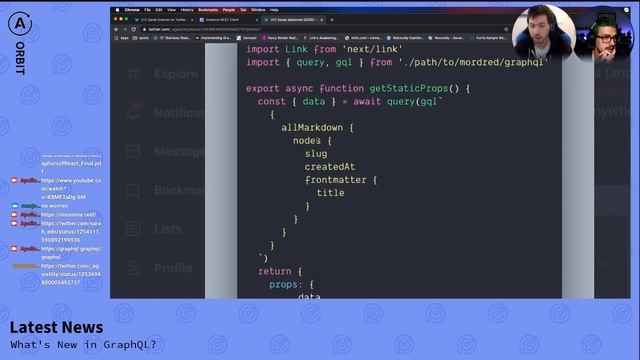Click Notifications bell in Twitter sidebar
Screen dimensions: 640x360
pyautogui.click(x=134, y=112)
